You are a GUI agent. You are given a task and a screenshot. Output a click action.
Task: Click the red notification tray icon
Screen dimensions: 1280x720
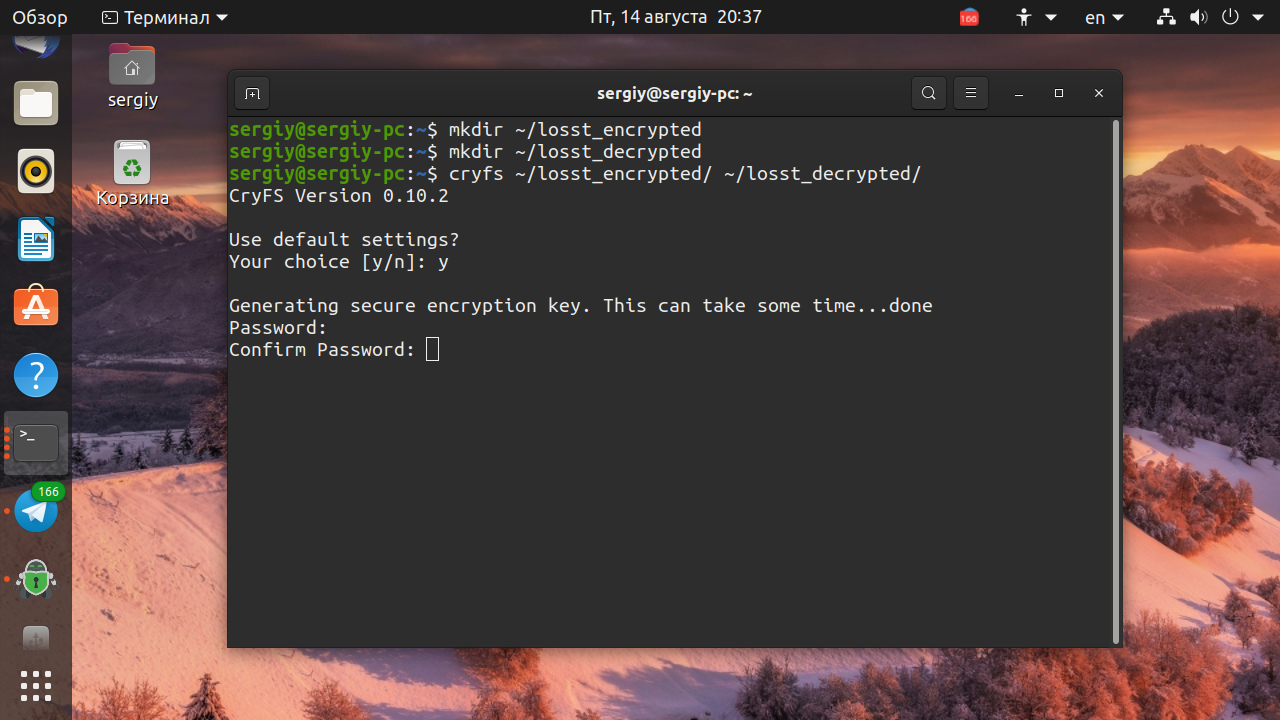pos(969,17)
